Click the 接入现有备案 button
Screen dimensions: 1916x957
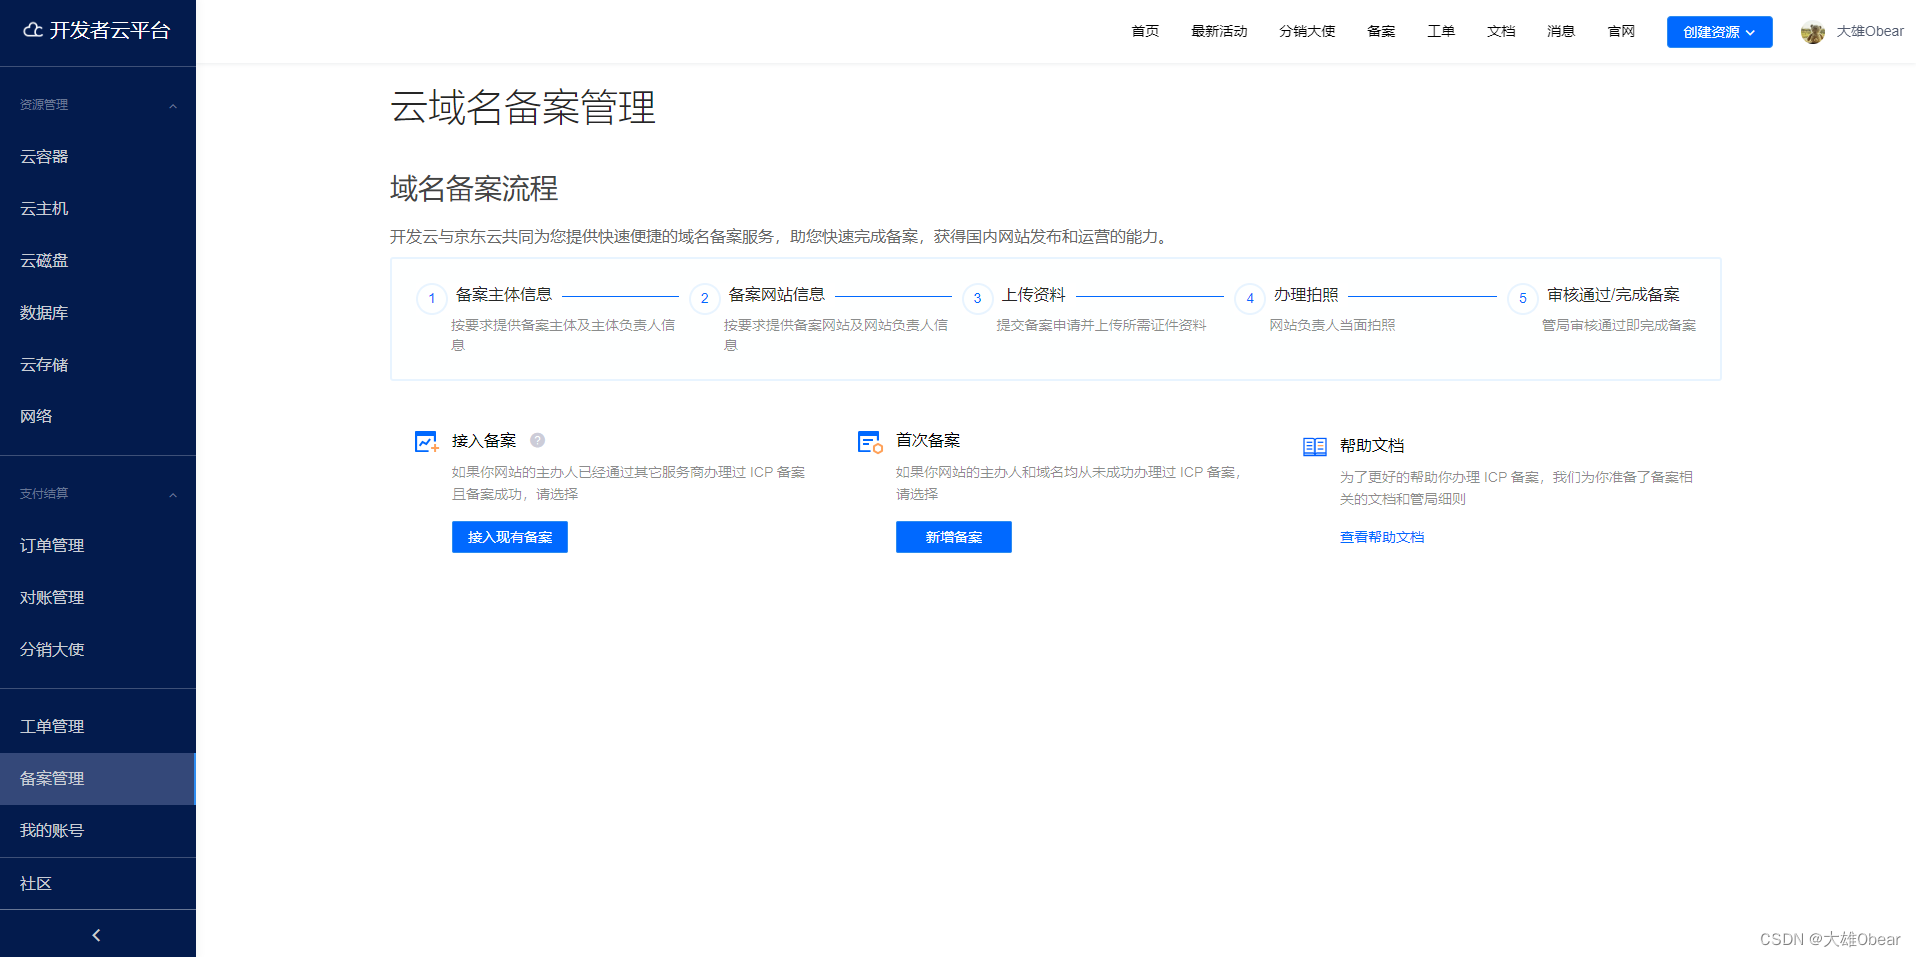(x=509, y=537)
